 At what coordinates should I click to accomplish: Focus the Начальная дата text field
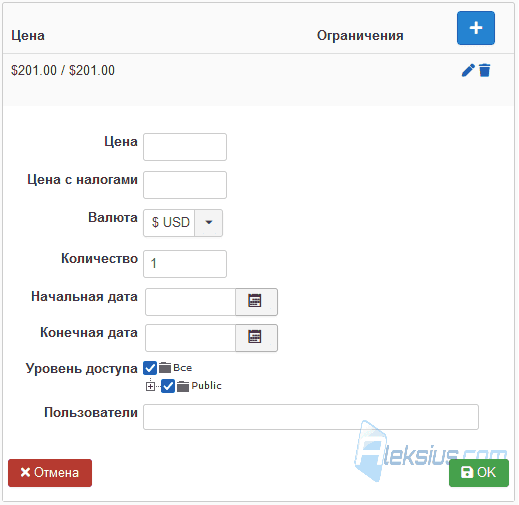pyautogui.click(x=191, y=302)
